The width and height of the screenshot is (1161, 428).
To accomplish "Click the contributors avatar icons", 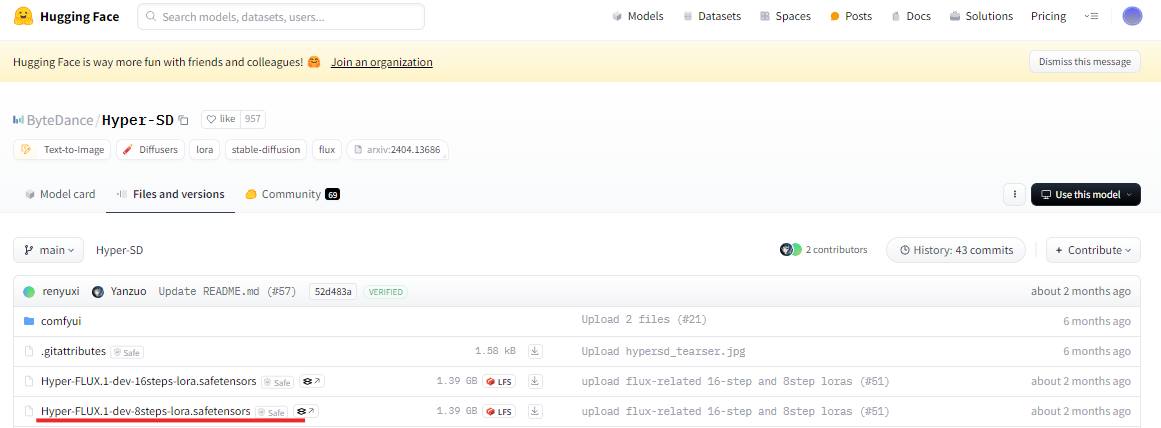I will pyautogui.click(x=790, y=250).
